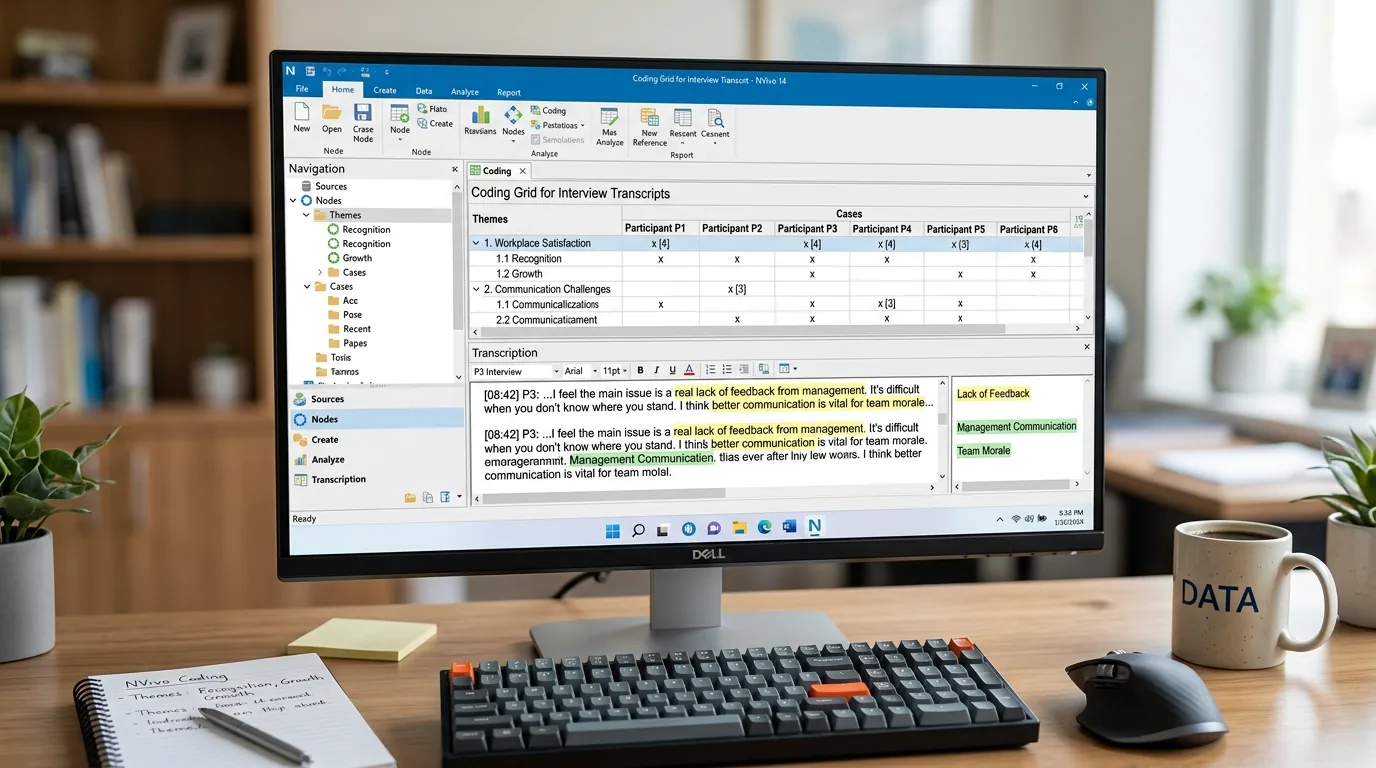This screenshot has height=768, width=1376.
Task: Switch to the Data ribbon tab
Action: click(424, 91)
